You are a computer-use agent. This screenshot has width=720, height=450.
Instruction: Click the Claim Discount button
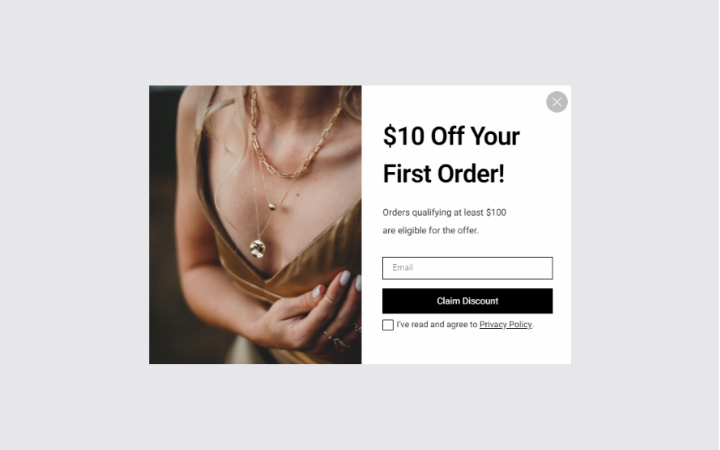[467, 301]
